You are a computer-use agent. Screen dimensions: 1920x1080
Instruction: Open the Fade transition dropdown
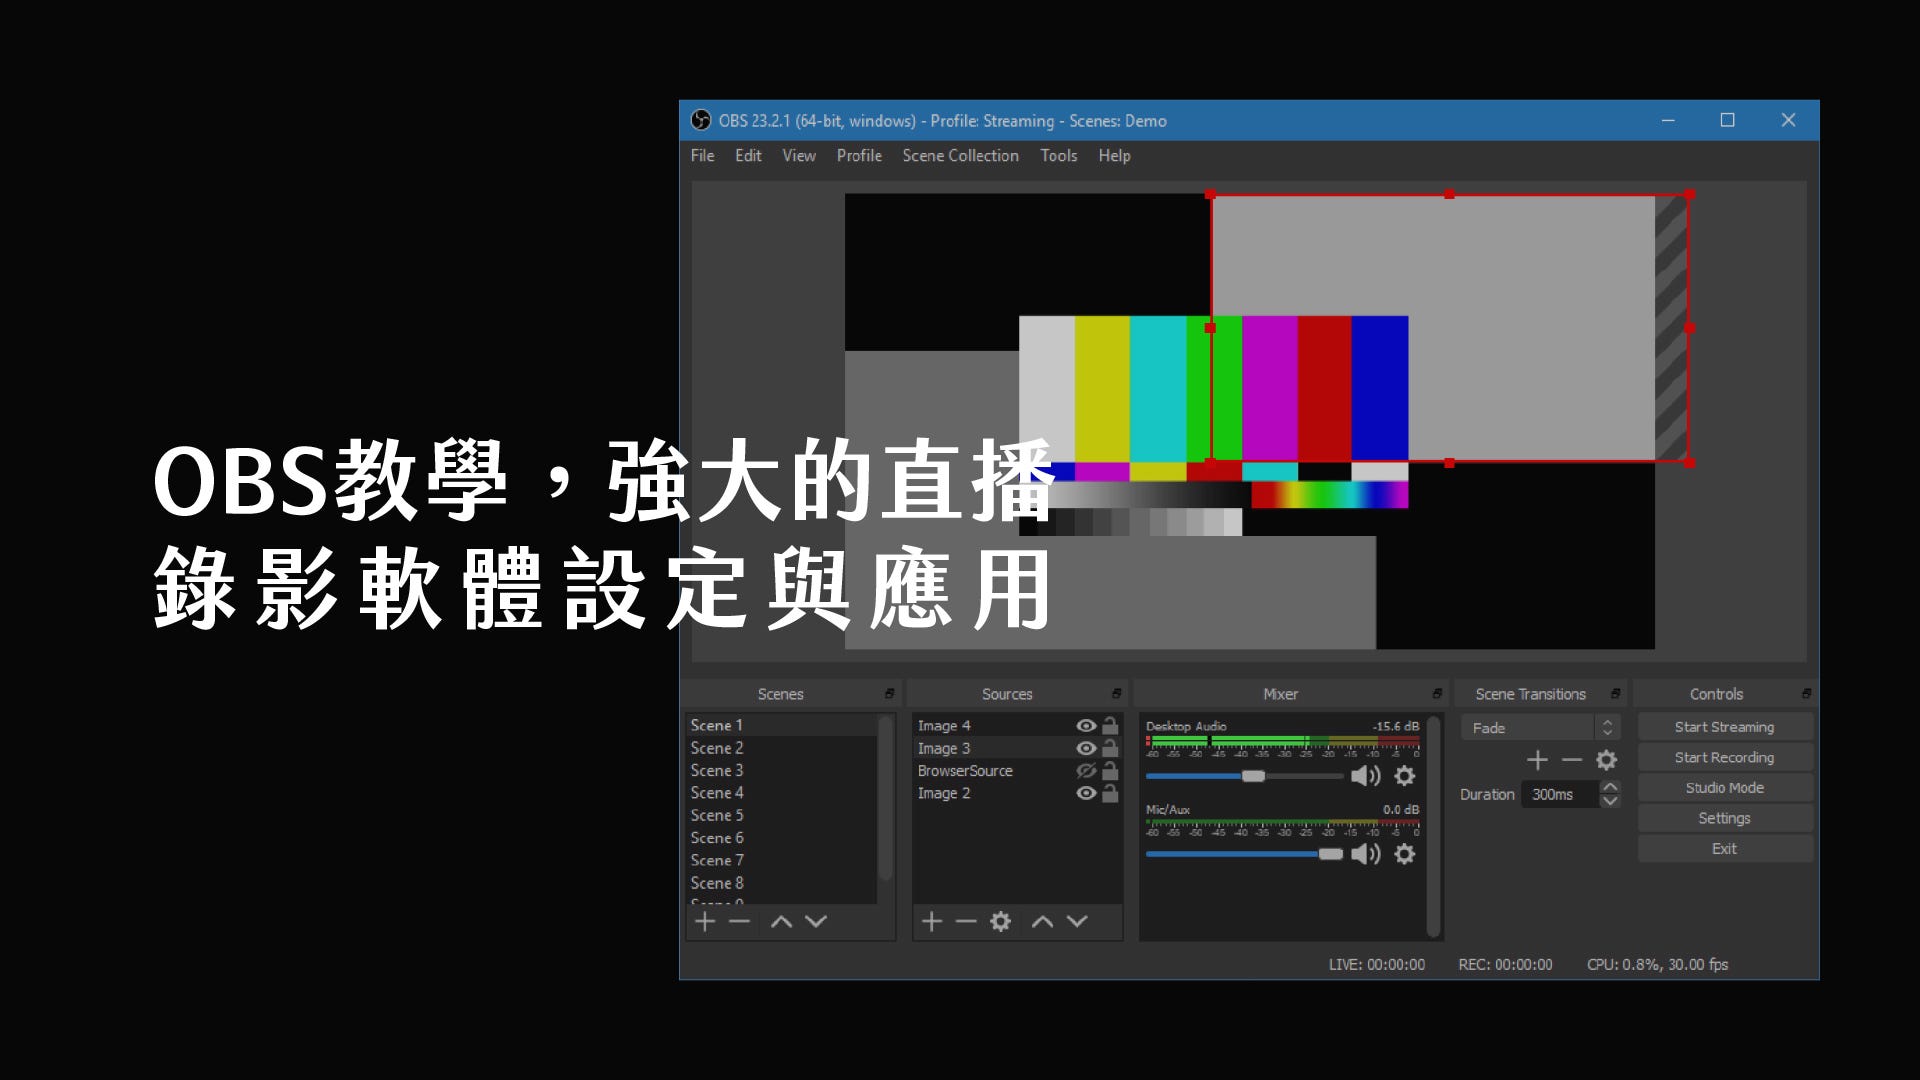[x=1540, y=728]
